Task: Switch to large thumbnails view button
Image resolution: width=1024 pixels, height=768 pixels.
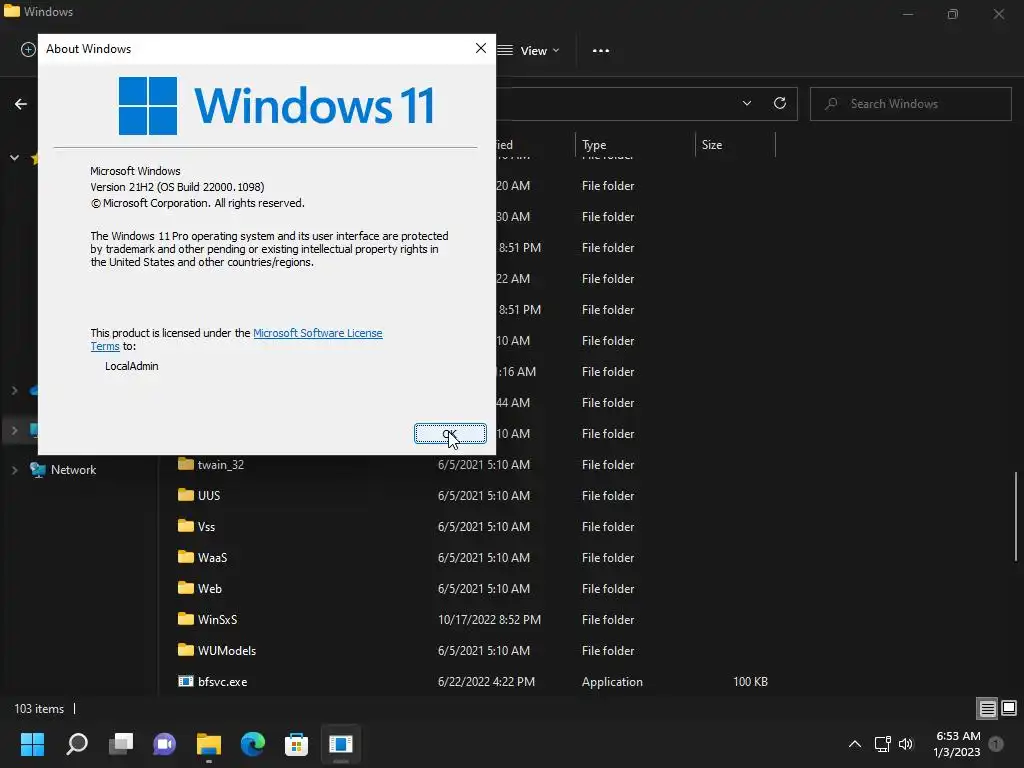Action: (x=1009, y=708)
